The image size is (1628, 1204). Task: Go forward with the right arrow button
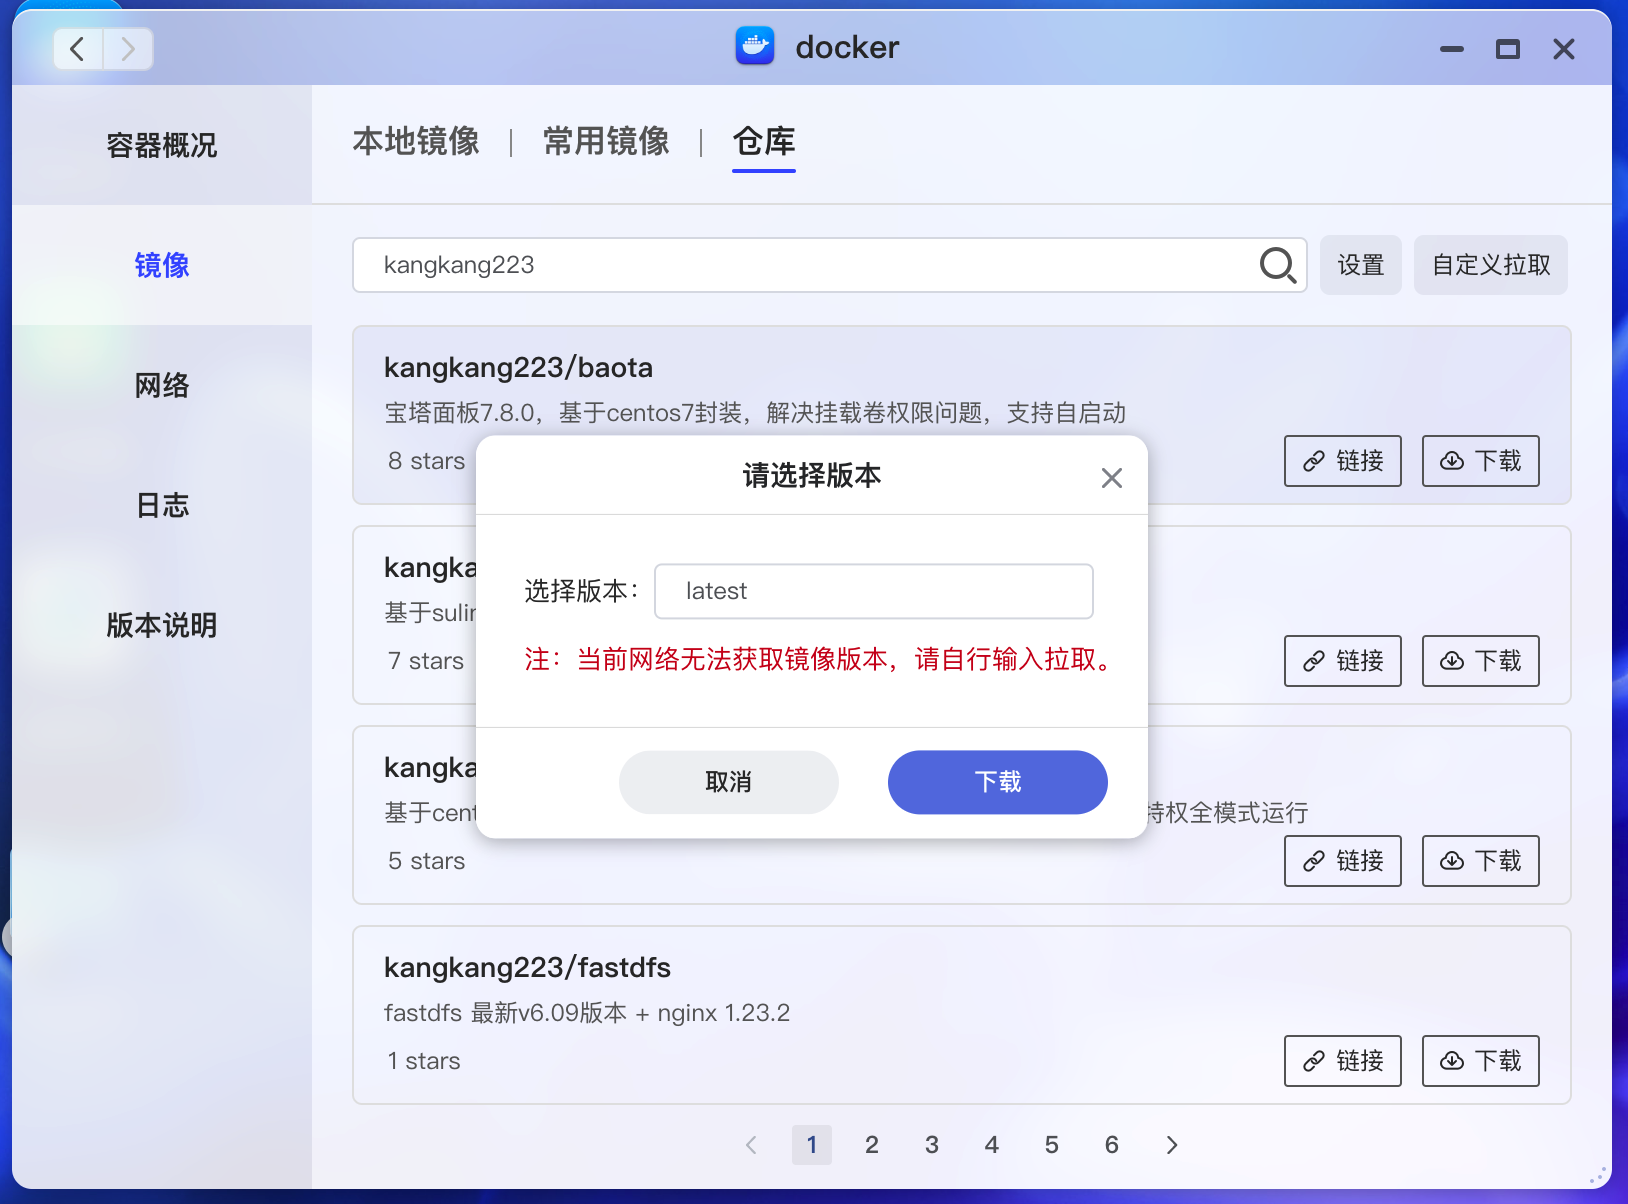click(x=128, y=48)
